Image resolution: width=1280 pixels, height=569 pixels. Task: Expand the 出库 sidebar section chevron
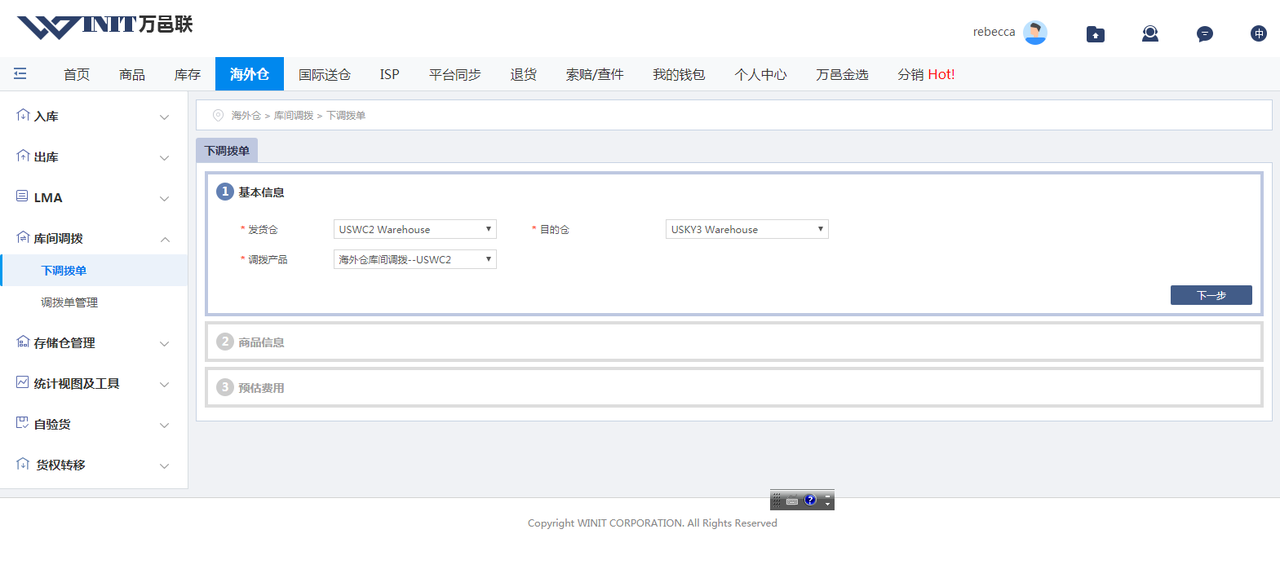click(165, 158)
